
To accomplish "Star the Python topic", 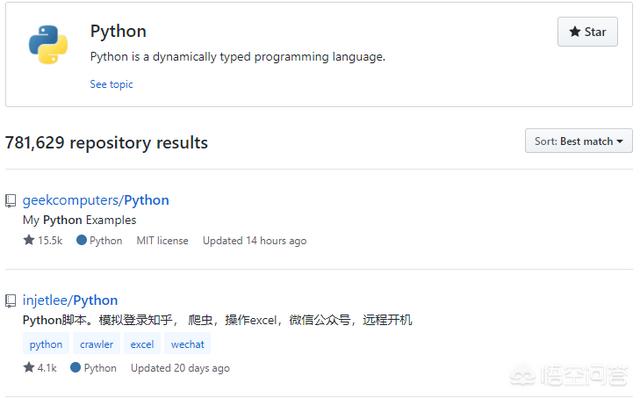I will [x=587, y=32].
